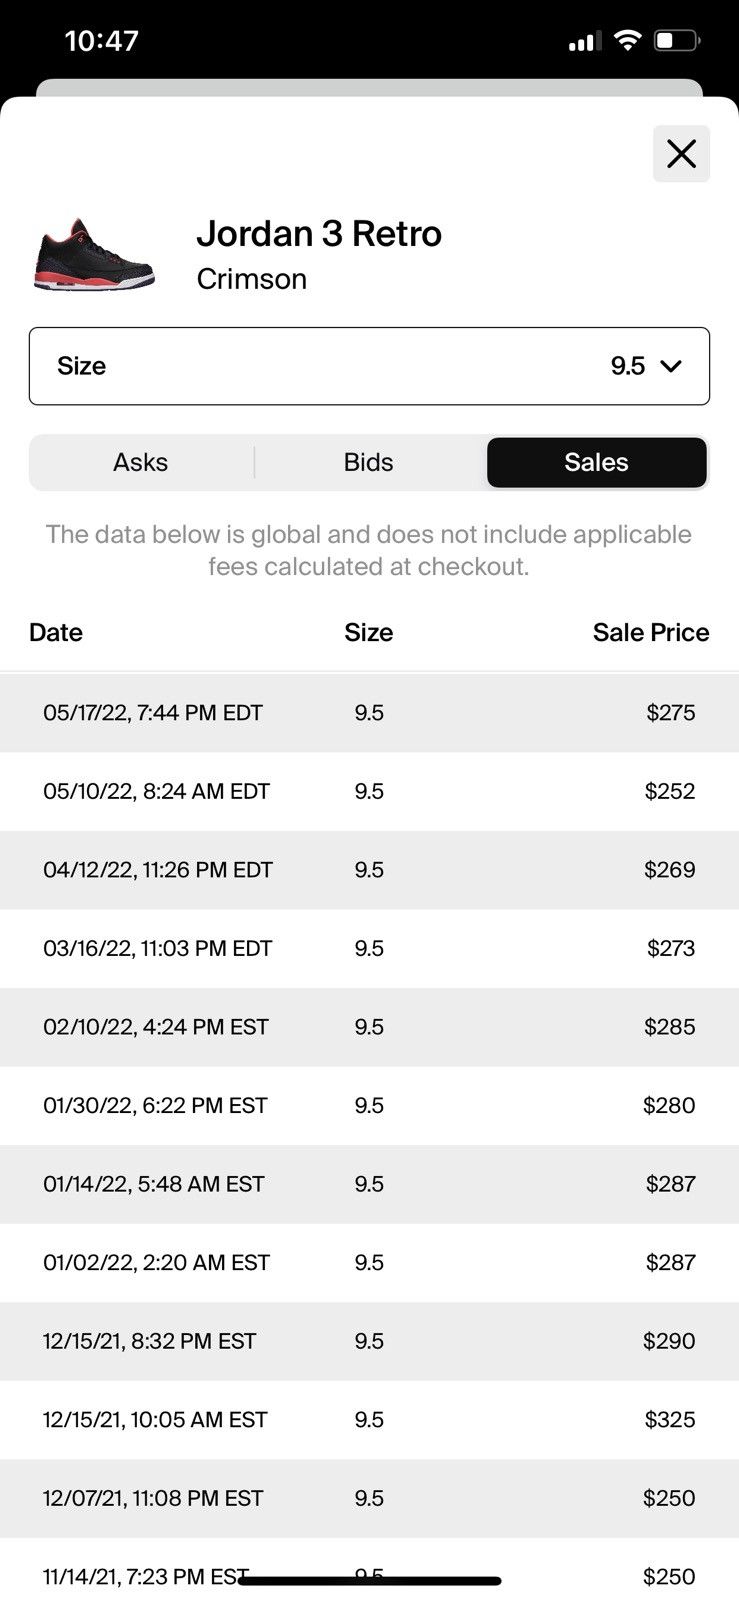The height and width of the screenshot is (1600, 739).
Task: Expand the size chevron arrow
Action: click(x=671, y=366)
